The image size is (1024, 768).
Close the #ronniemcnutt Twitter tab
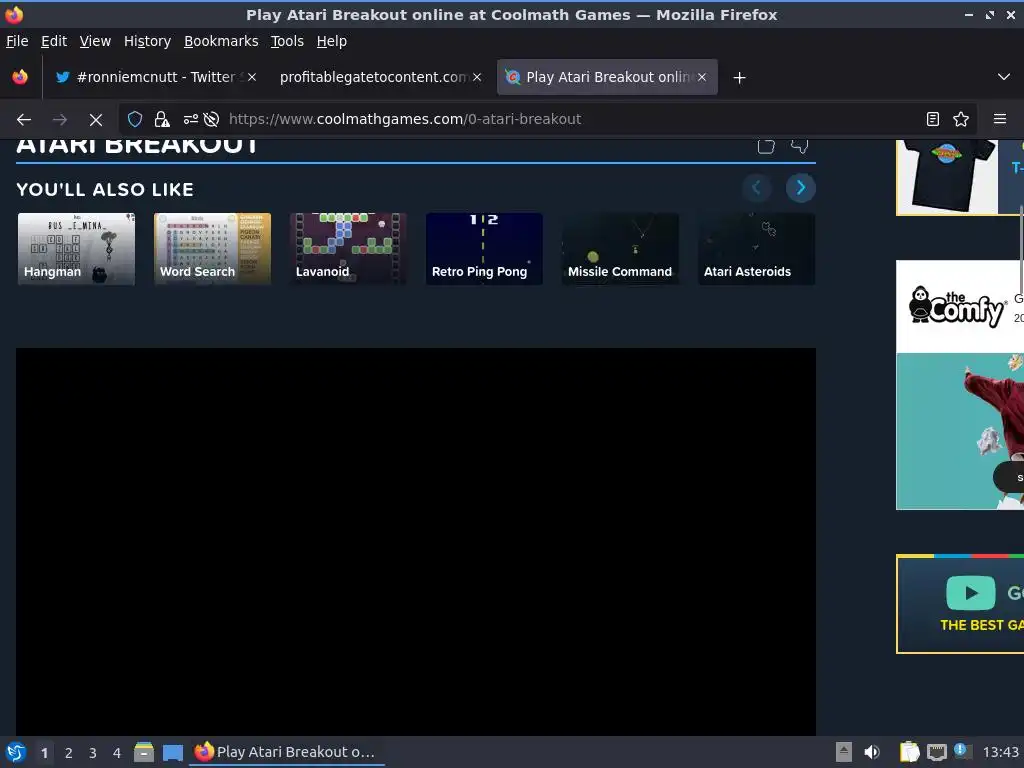pyautogui.click(x=252, y=77)
